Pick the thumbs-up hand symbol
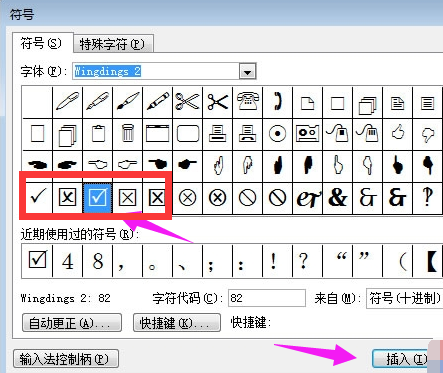Viewport: 443px width, 373px height. coord(397,134)
